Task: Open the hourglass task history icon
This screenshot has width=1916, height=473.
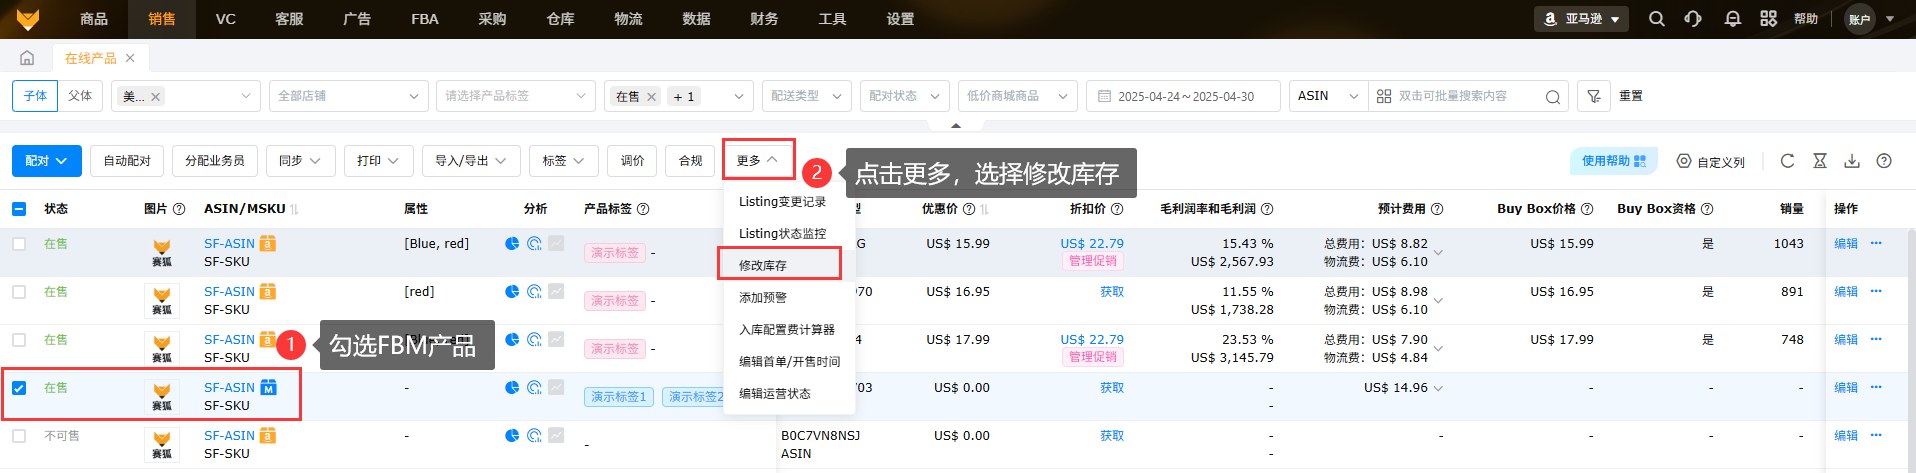Action: tap(1820, 161)
